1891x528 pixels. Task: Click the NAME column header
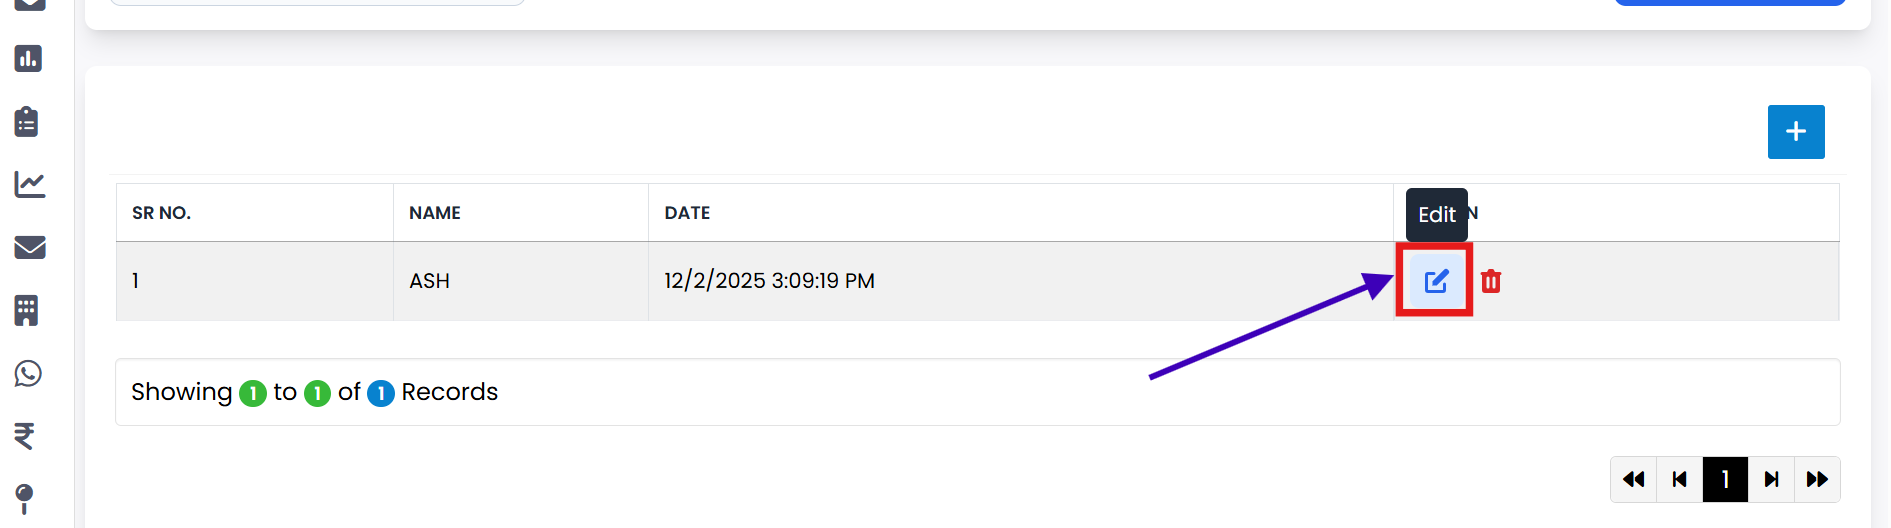(x=435, y=213)
